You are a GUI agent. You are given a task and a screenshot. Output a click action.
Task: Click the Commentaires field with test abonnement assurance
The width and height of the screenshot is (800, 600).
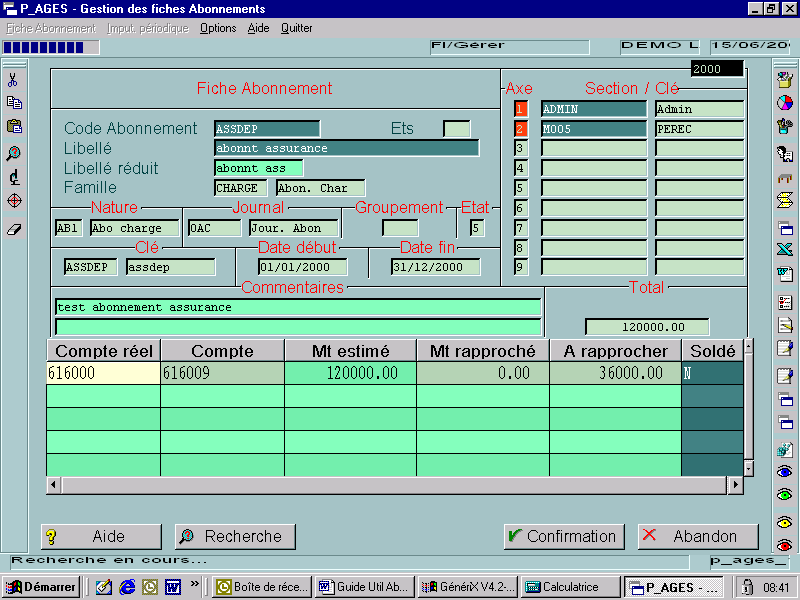click(x=298, y=307)
